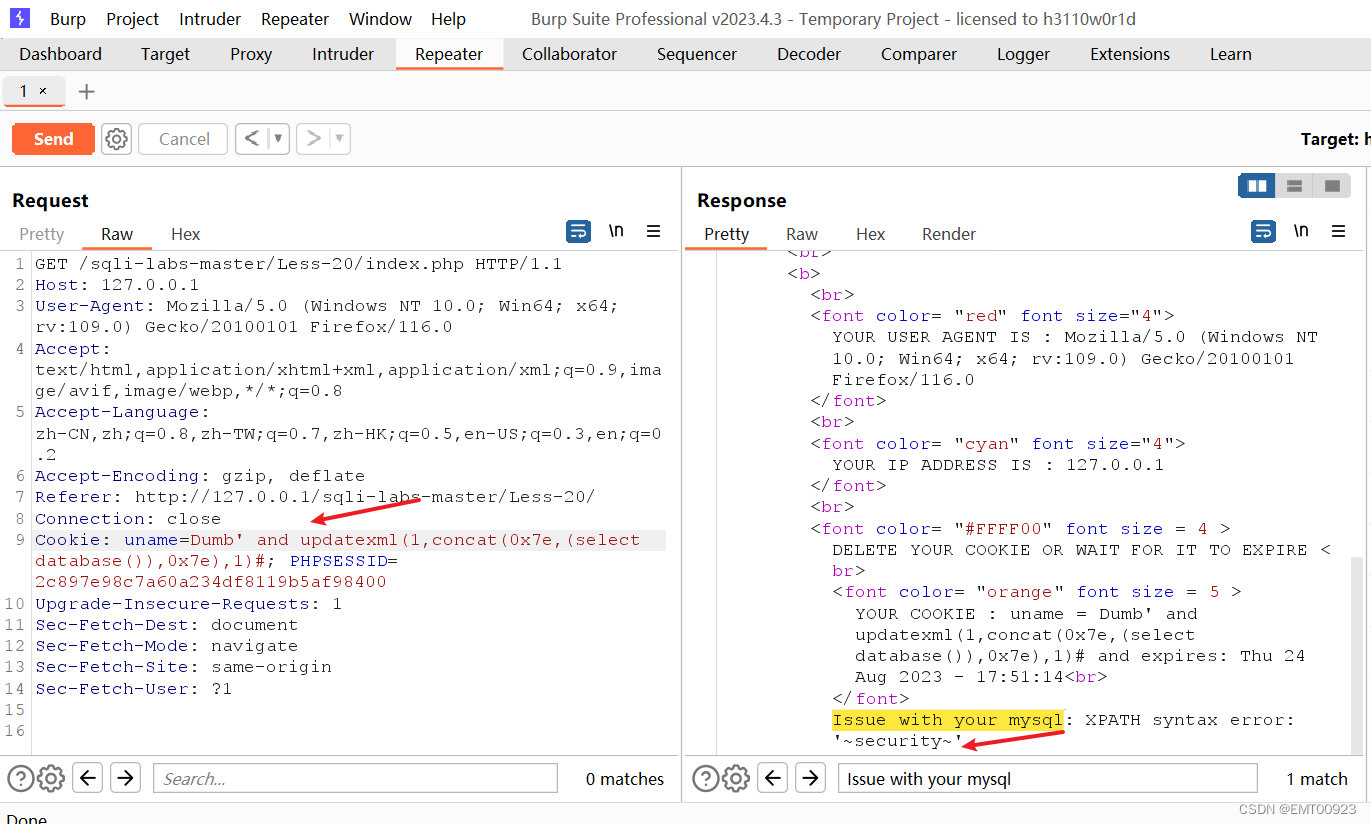Click the Referer header line in request
Screen dimensions: 1371x824
(315, 497)
